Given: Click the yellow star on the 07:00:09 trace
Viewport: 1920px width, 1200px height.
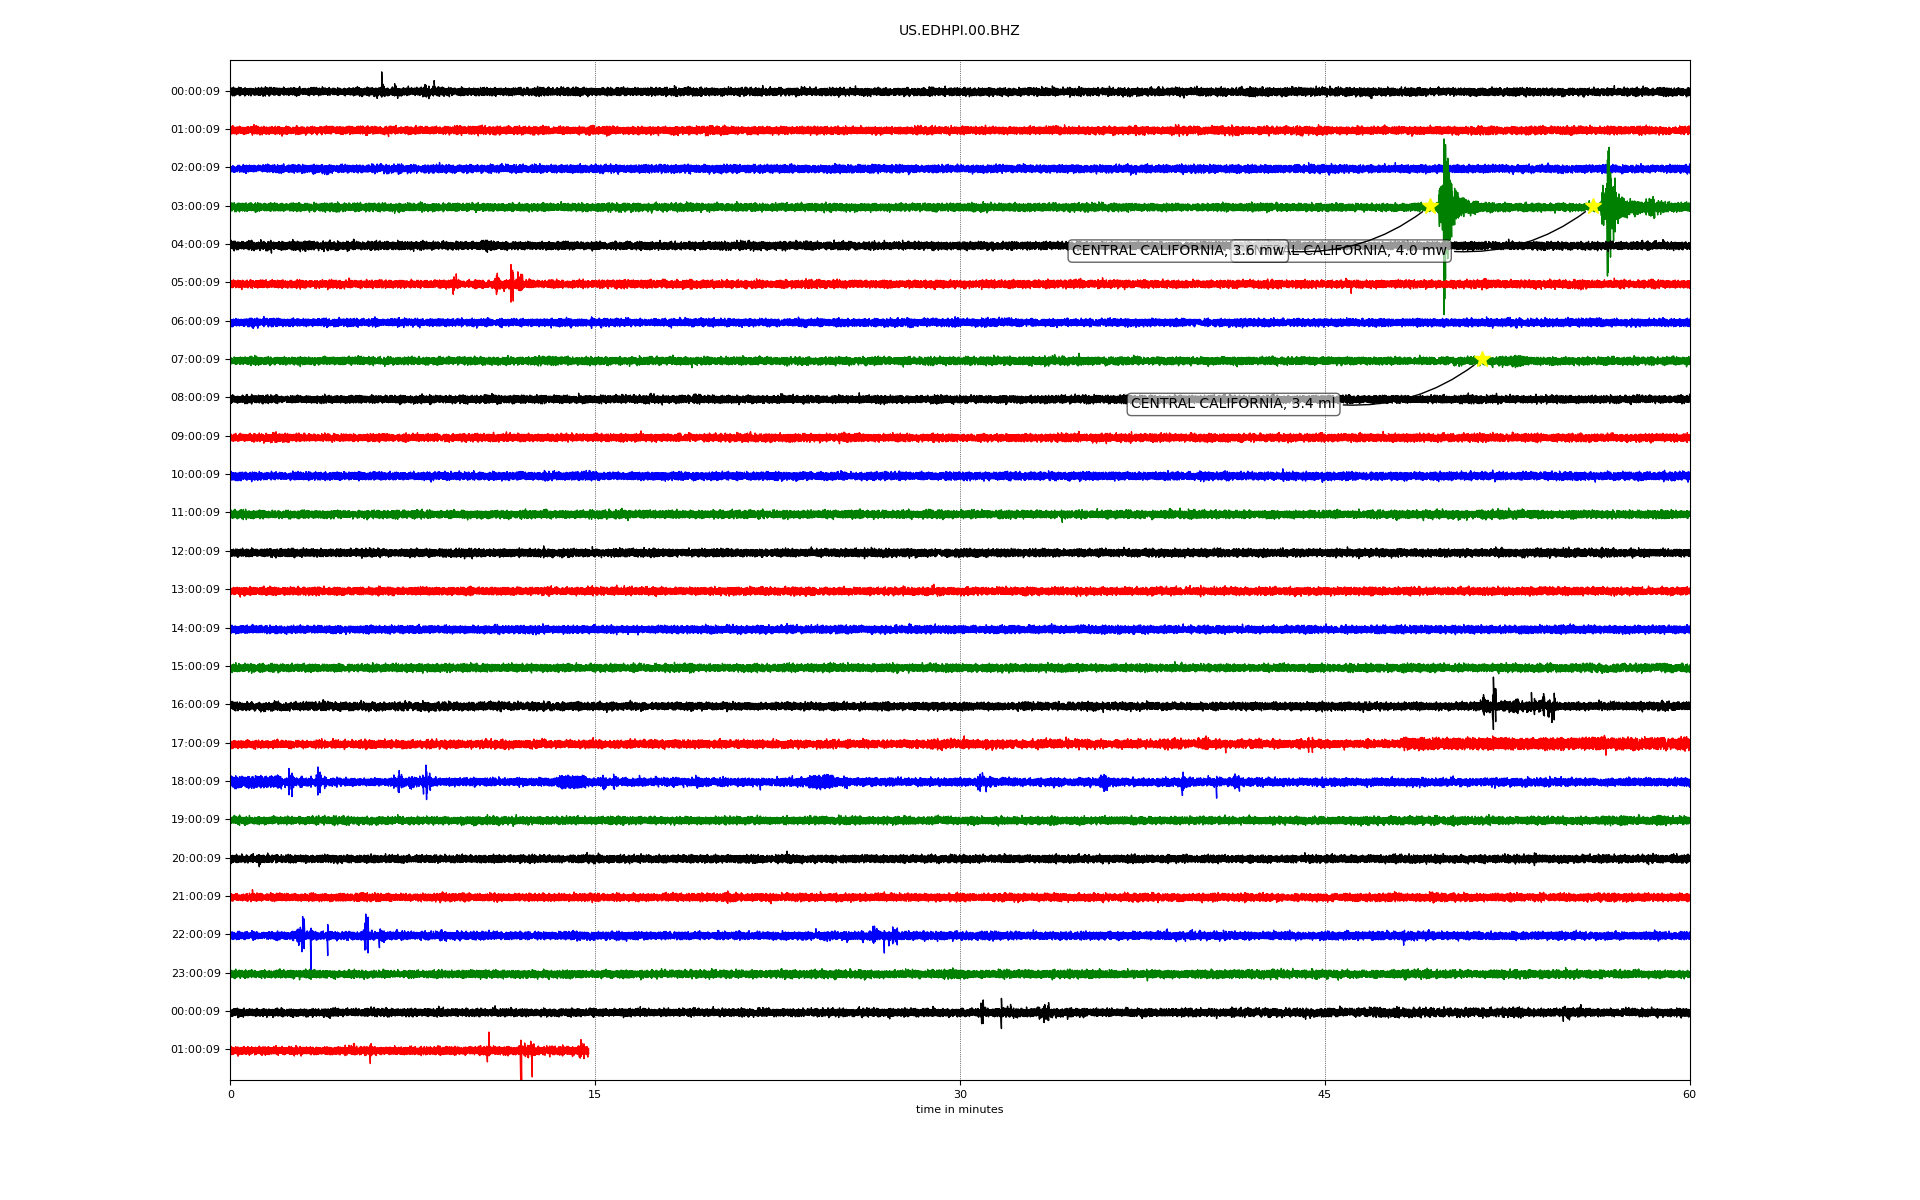Looking at the screenshot, I should tap(1482, 359).
